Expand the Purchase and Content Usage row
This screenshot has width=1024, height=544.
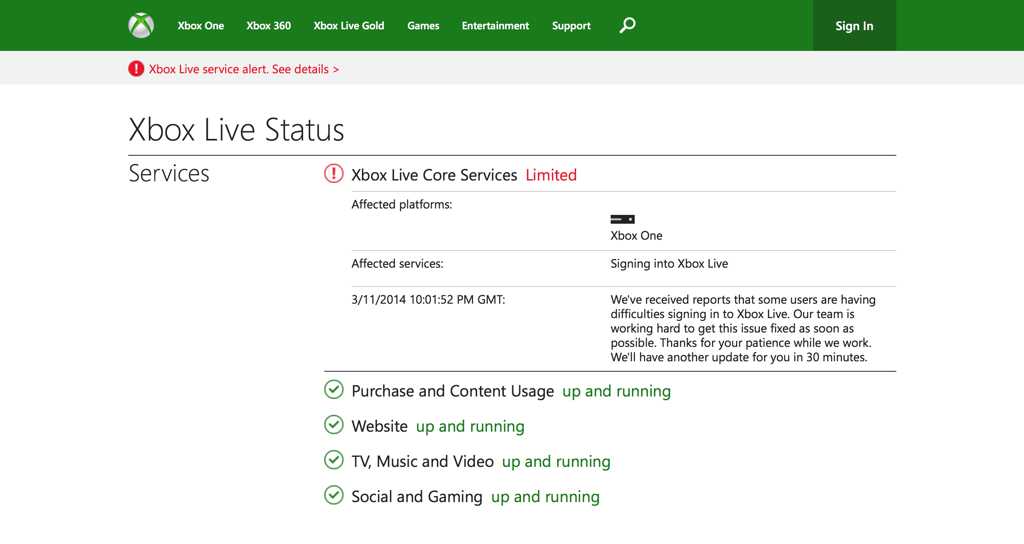452,391
